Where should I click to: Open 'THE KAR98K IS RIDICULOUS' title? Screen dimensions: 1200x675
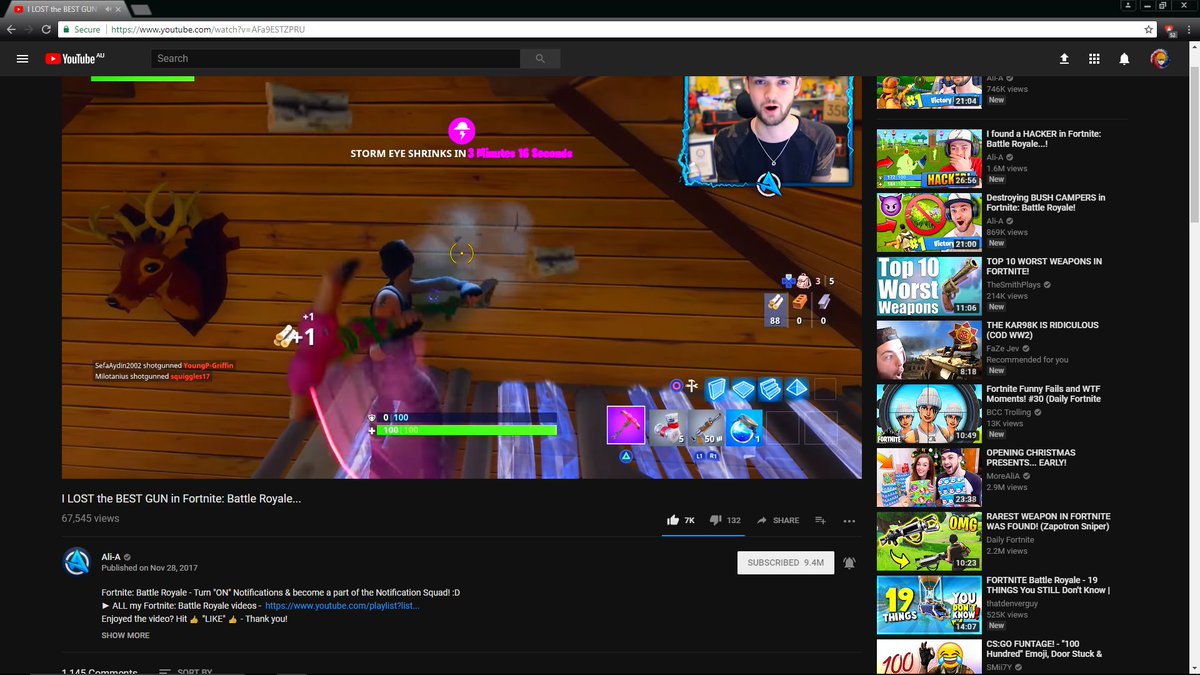[x=1042, y=331]
